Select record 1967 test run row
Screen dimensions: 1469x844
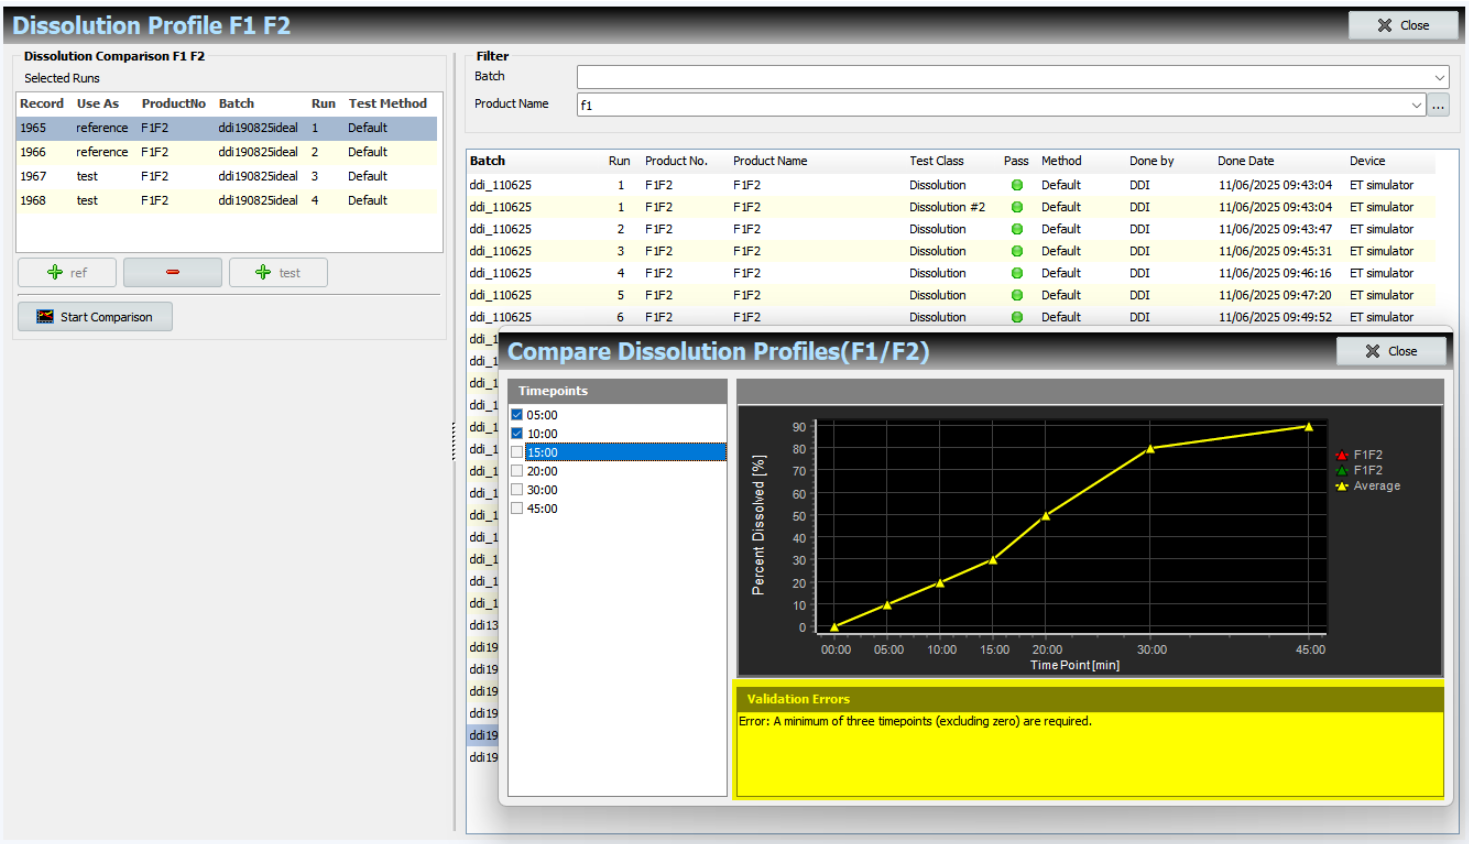click(x=227, y=176)
